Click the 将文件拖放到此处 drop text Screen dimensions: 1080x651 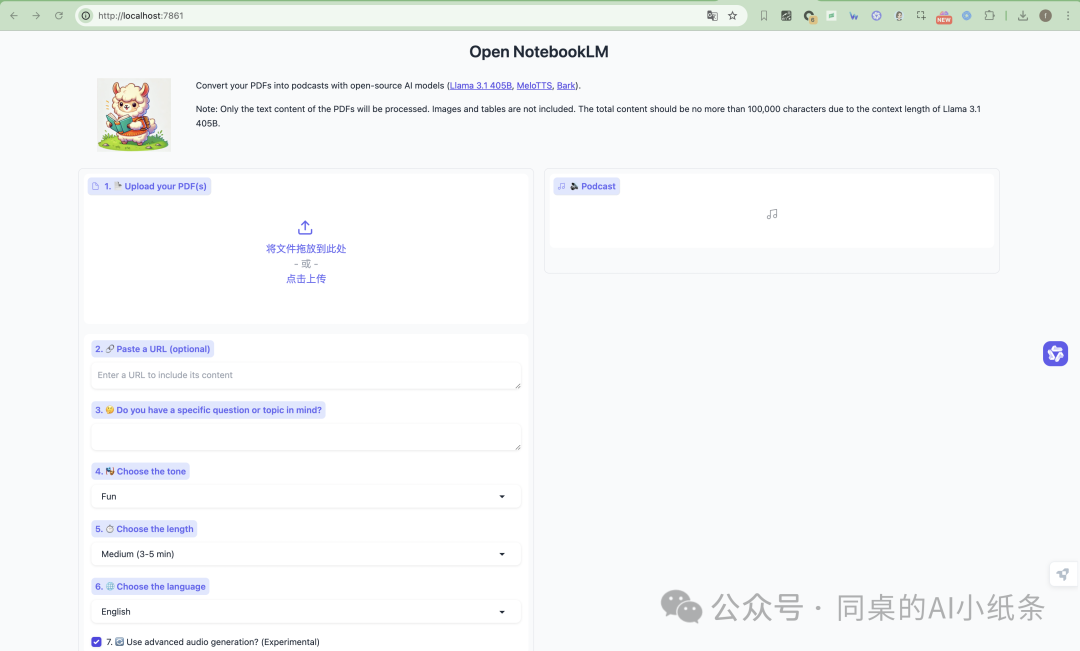click(x=306, y=249)
